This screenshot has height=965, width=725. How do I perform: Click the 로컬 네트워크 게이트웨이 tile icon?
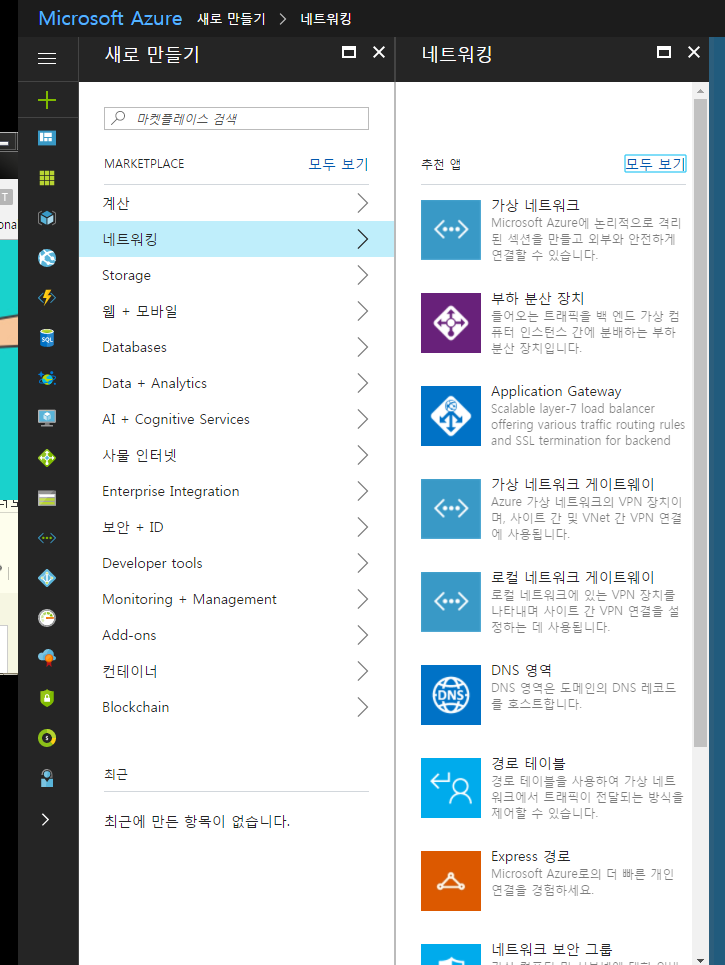coord(451,601)
